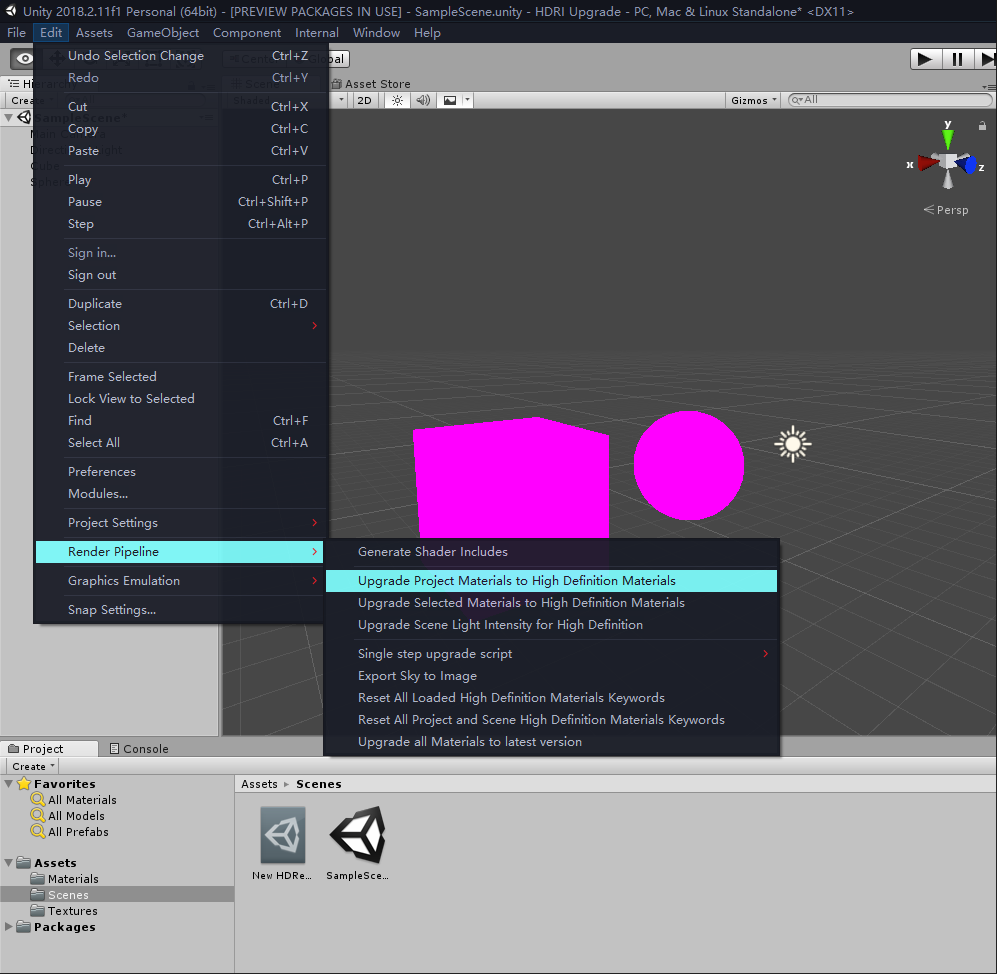
Task: Click the blue Z axis gizmo cone
Action: coord(968,165)
